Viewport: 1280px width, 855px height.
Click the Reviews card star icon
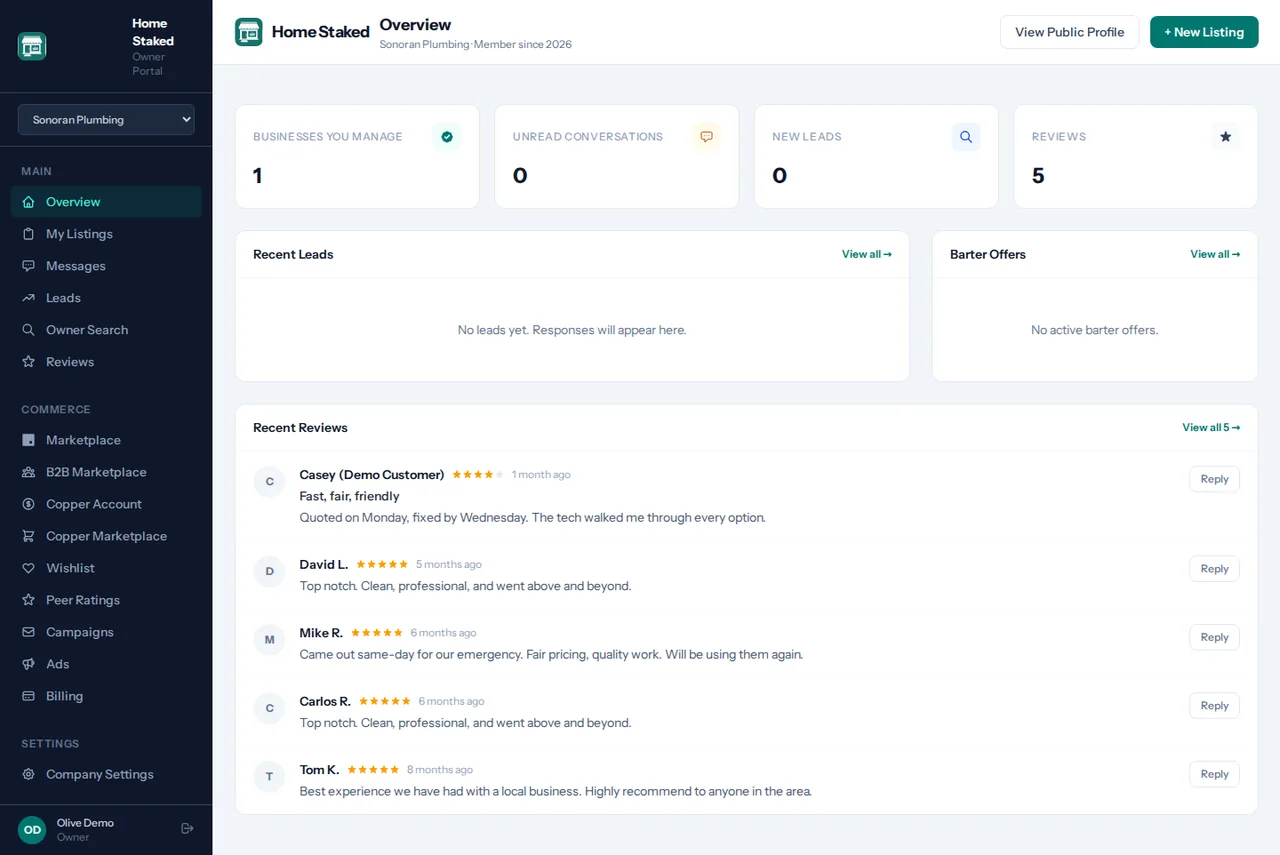tap(1226, 137)
